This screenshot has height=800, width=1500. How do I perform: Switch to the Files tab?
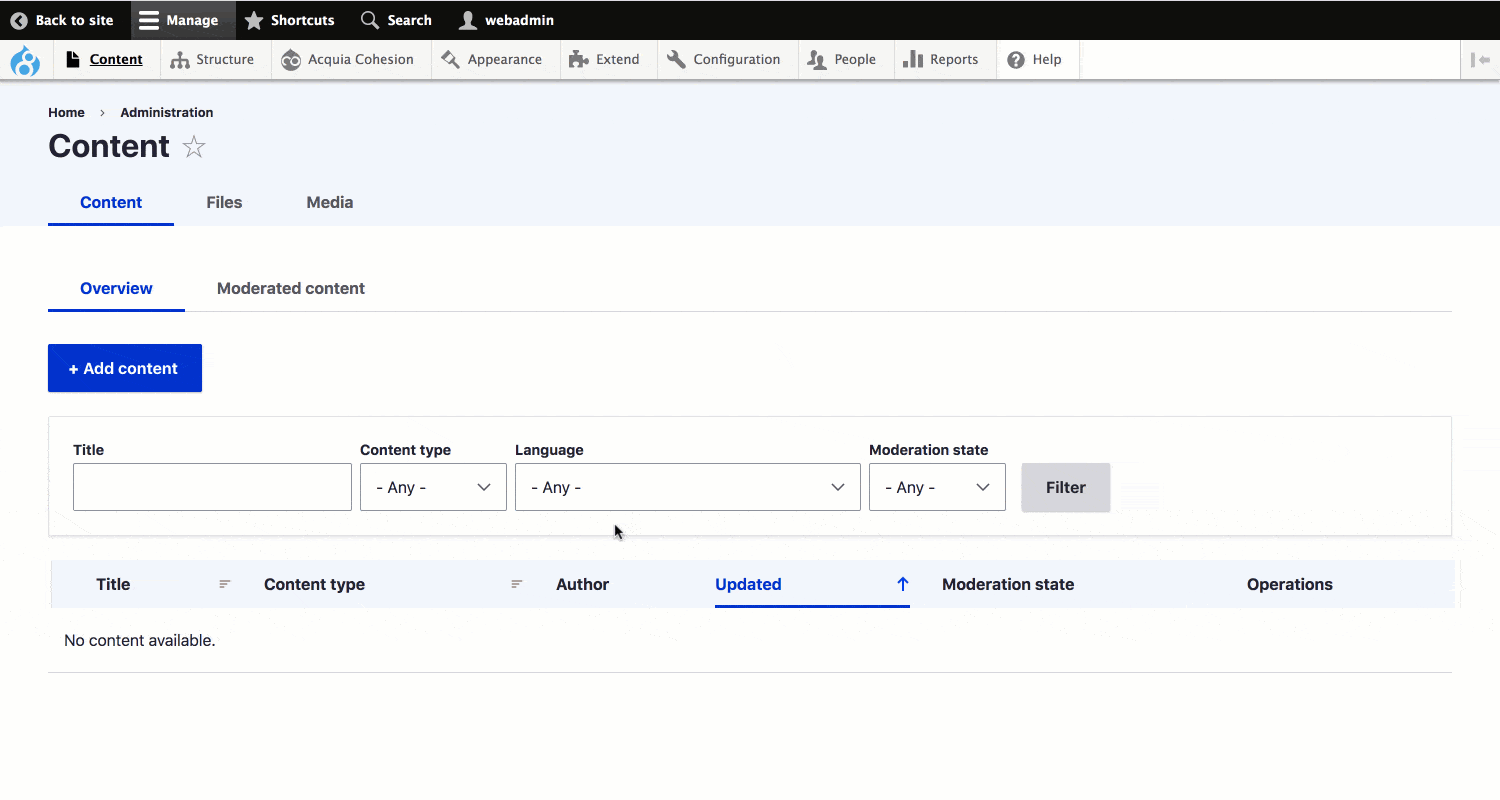point(224,202)
